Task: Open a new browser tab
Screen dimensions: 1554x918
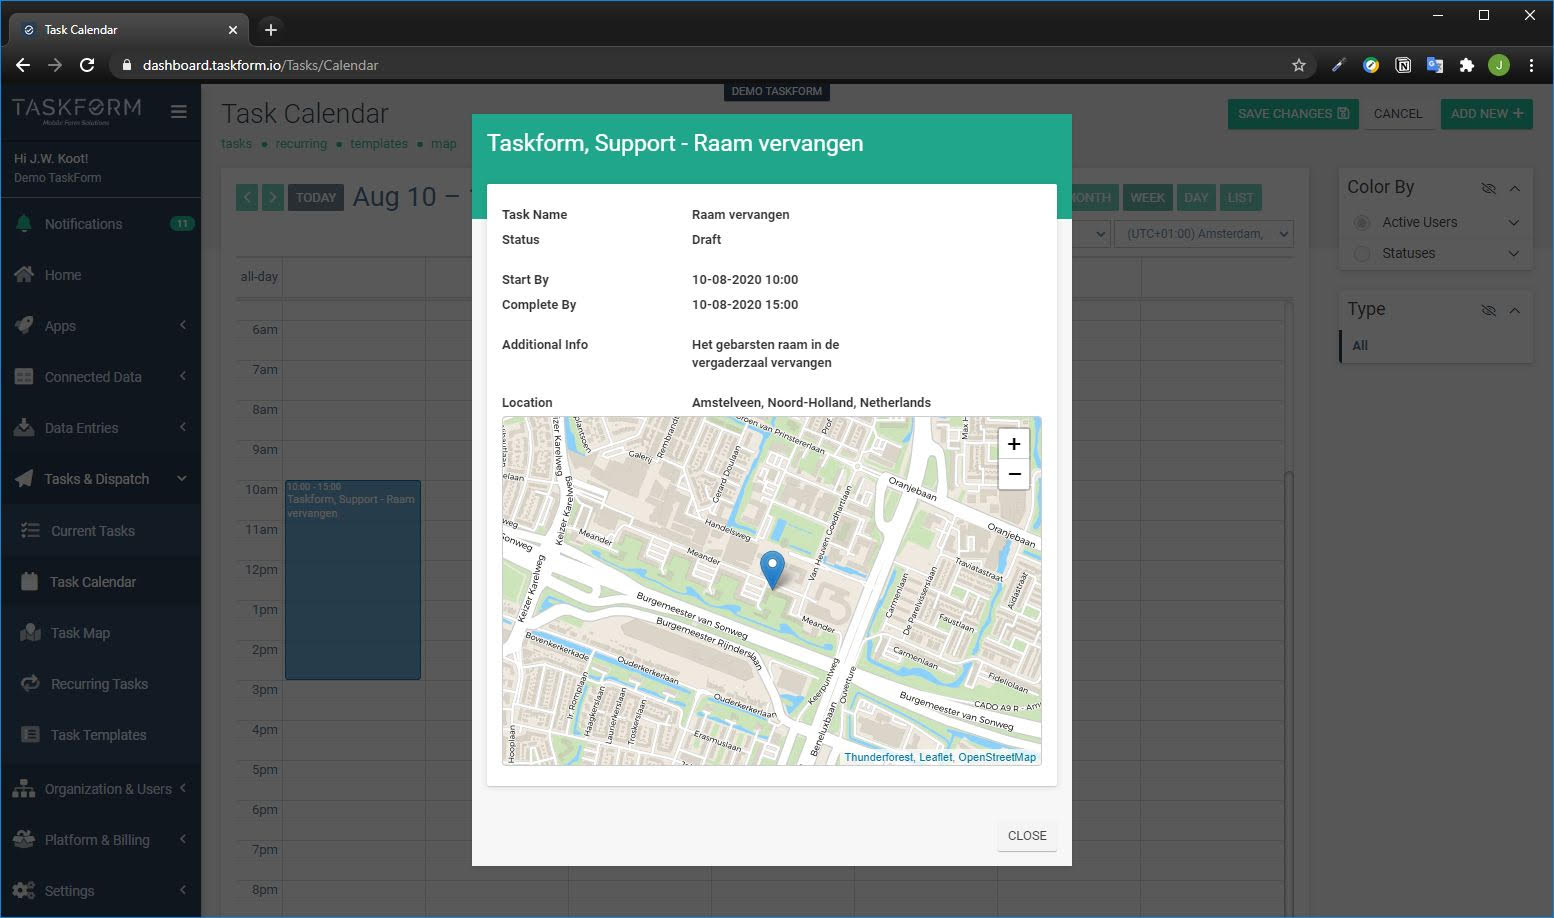Action: (270, 29)
